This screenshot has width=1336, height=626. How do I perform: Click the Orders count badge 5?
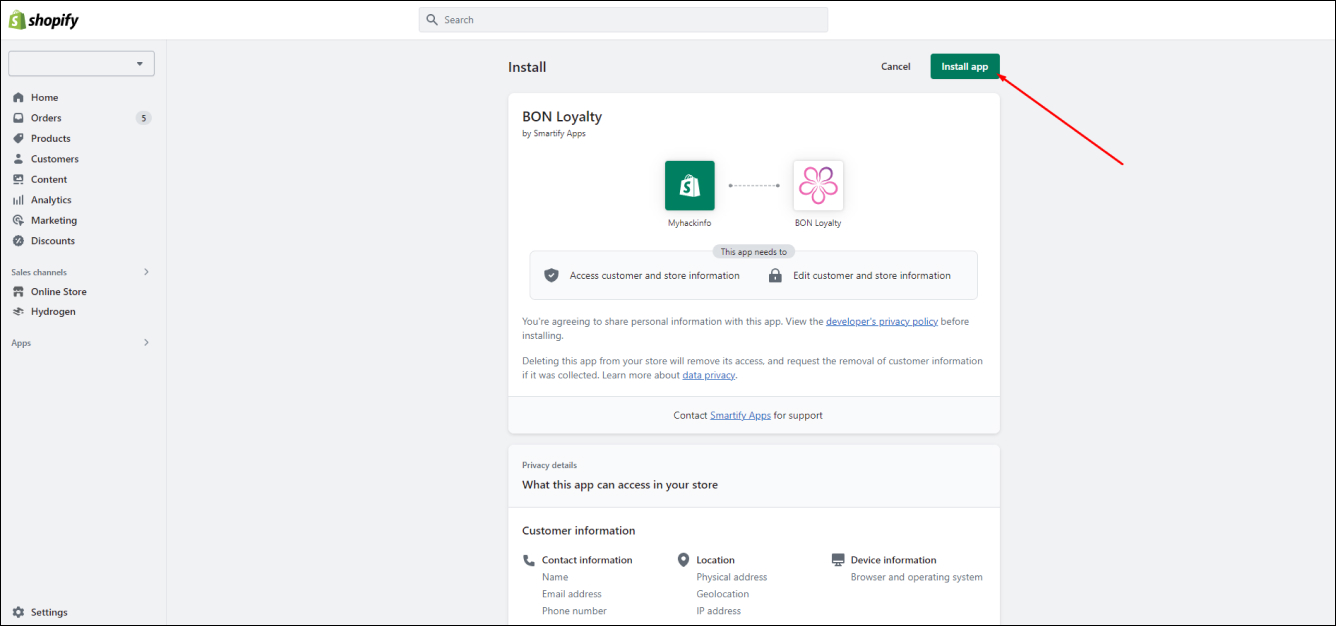click(x=144, y=118)
